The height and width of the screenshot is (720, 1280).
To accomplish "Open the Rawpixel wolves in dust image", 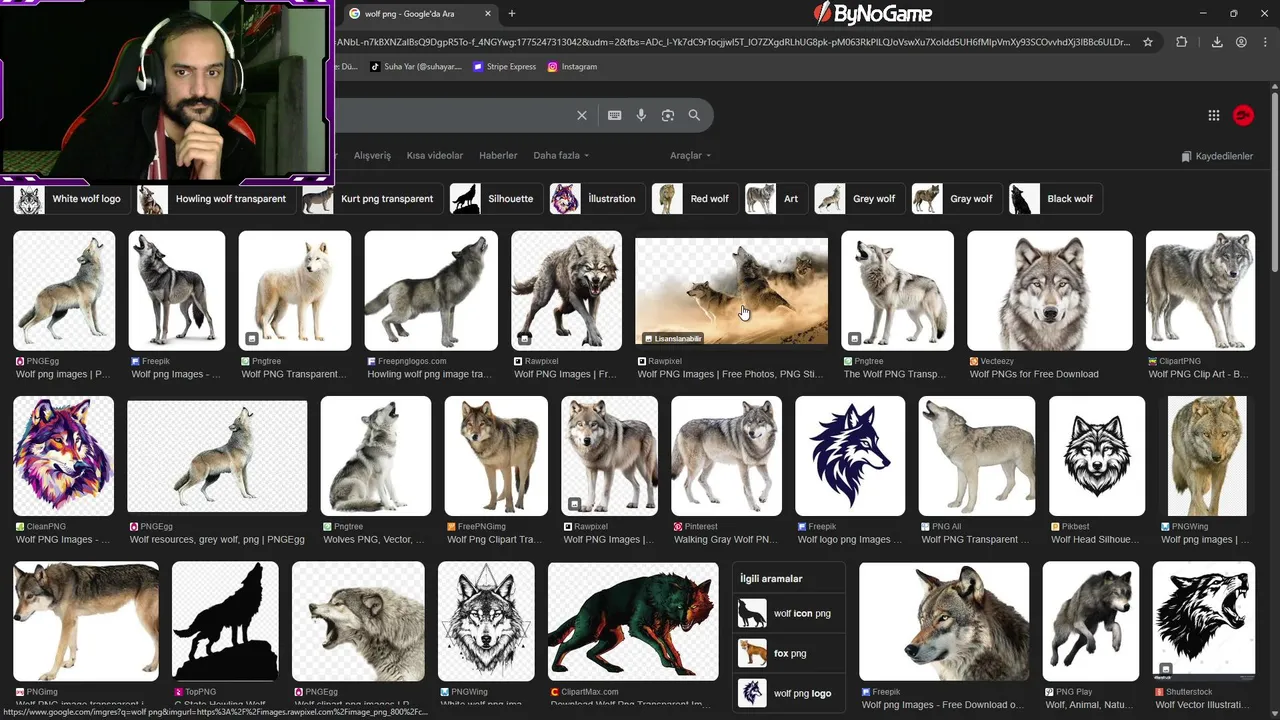I will pyautogui.click(x=731, y=292).
